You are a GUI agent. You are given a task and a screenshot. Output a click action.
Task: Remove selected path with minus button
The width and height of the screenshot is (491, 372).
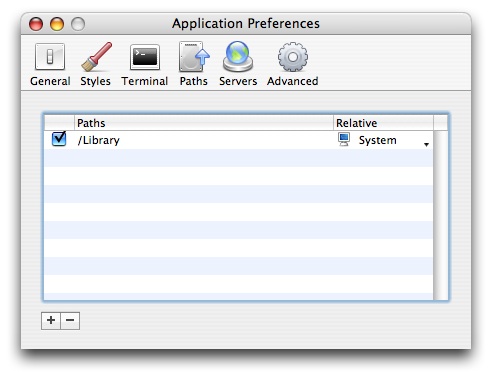click(70, 321)
